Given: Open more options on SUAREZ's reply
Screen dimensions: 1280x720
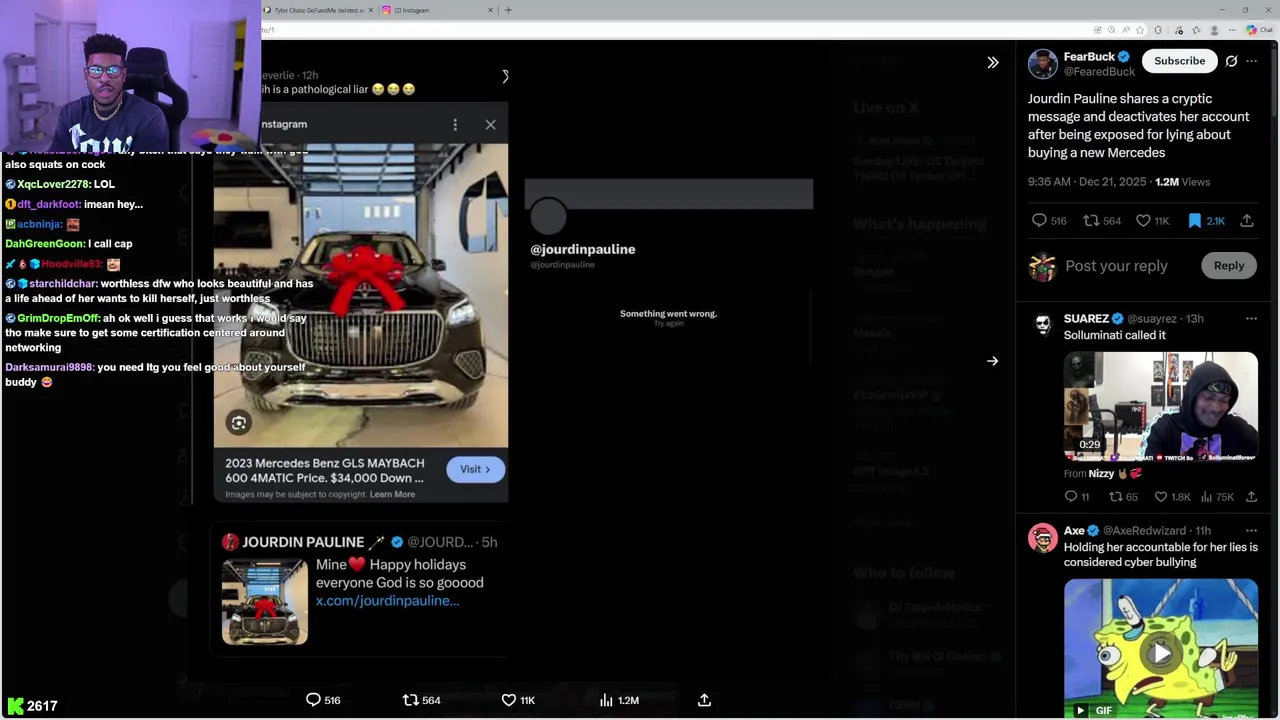Looking at the screenshot, I should click(1251, 318).
